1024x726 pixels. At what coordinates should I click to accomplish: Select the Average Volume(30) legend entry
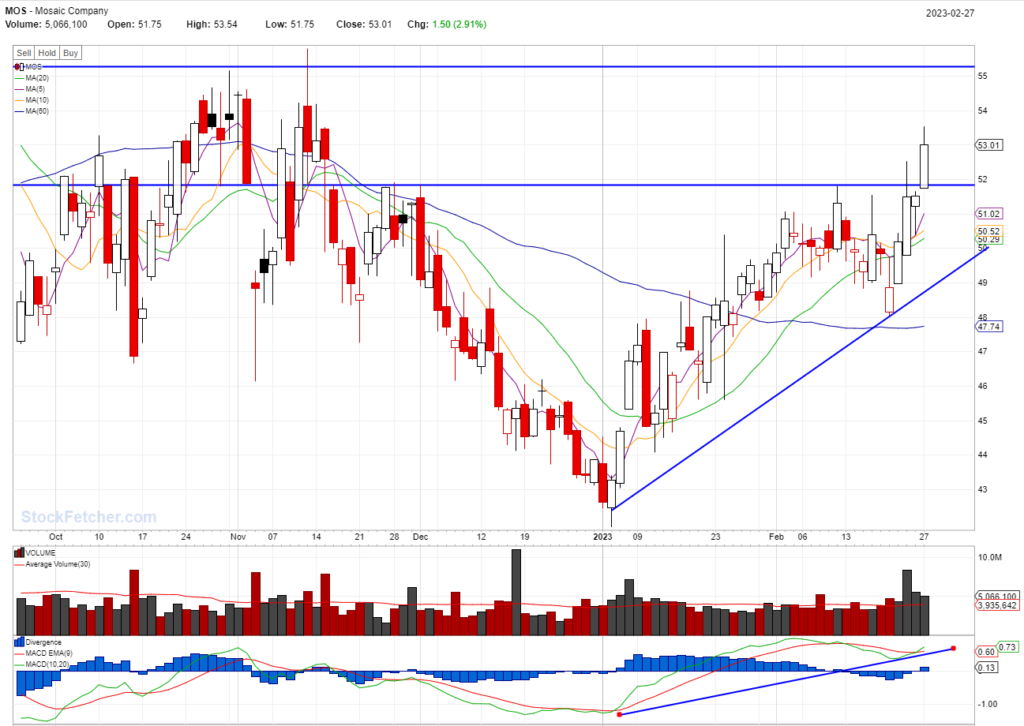(x=52, y=564)
